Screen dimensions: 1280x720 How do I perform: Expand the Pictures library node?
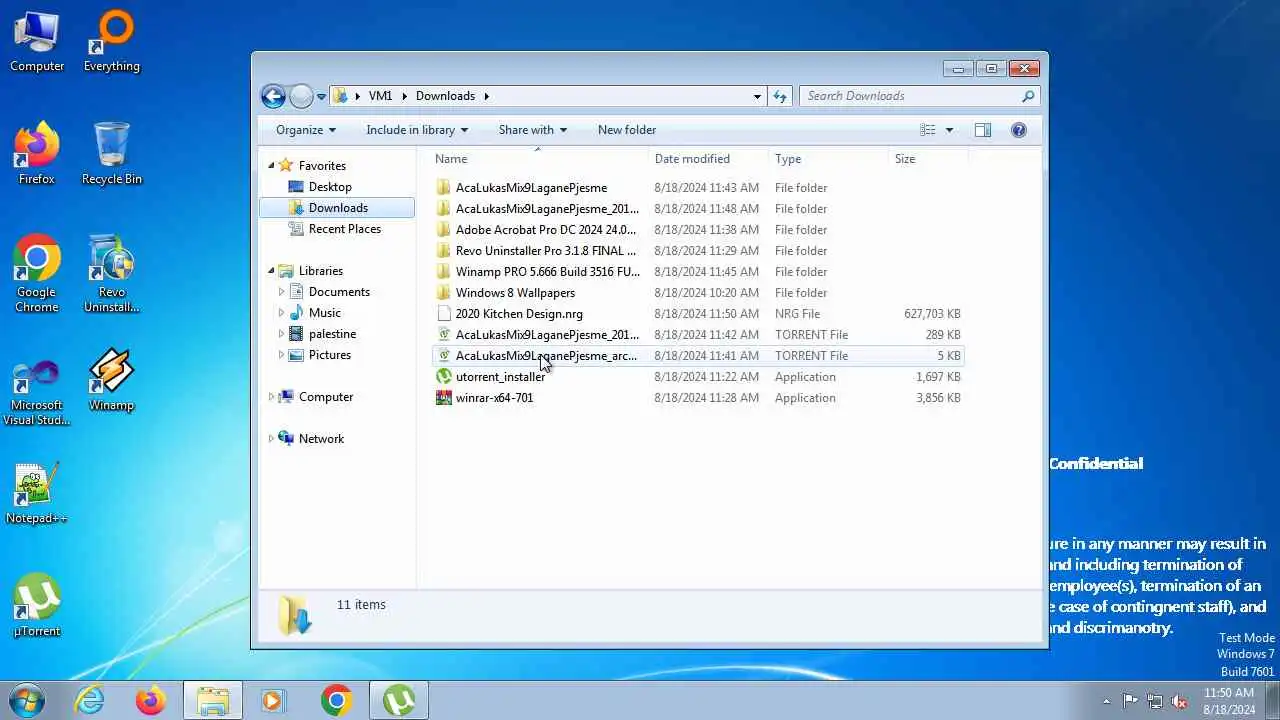(x=282, y=355)
